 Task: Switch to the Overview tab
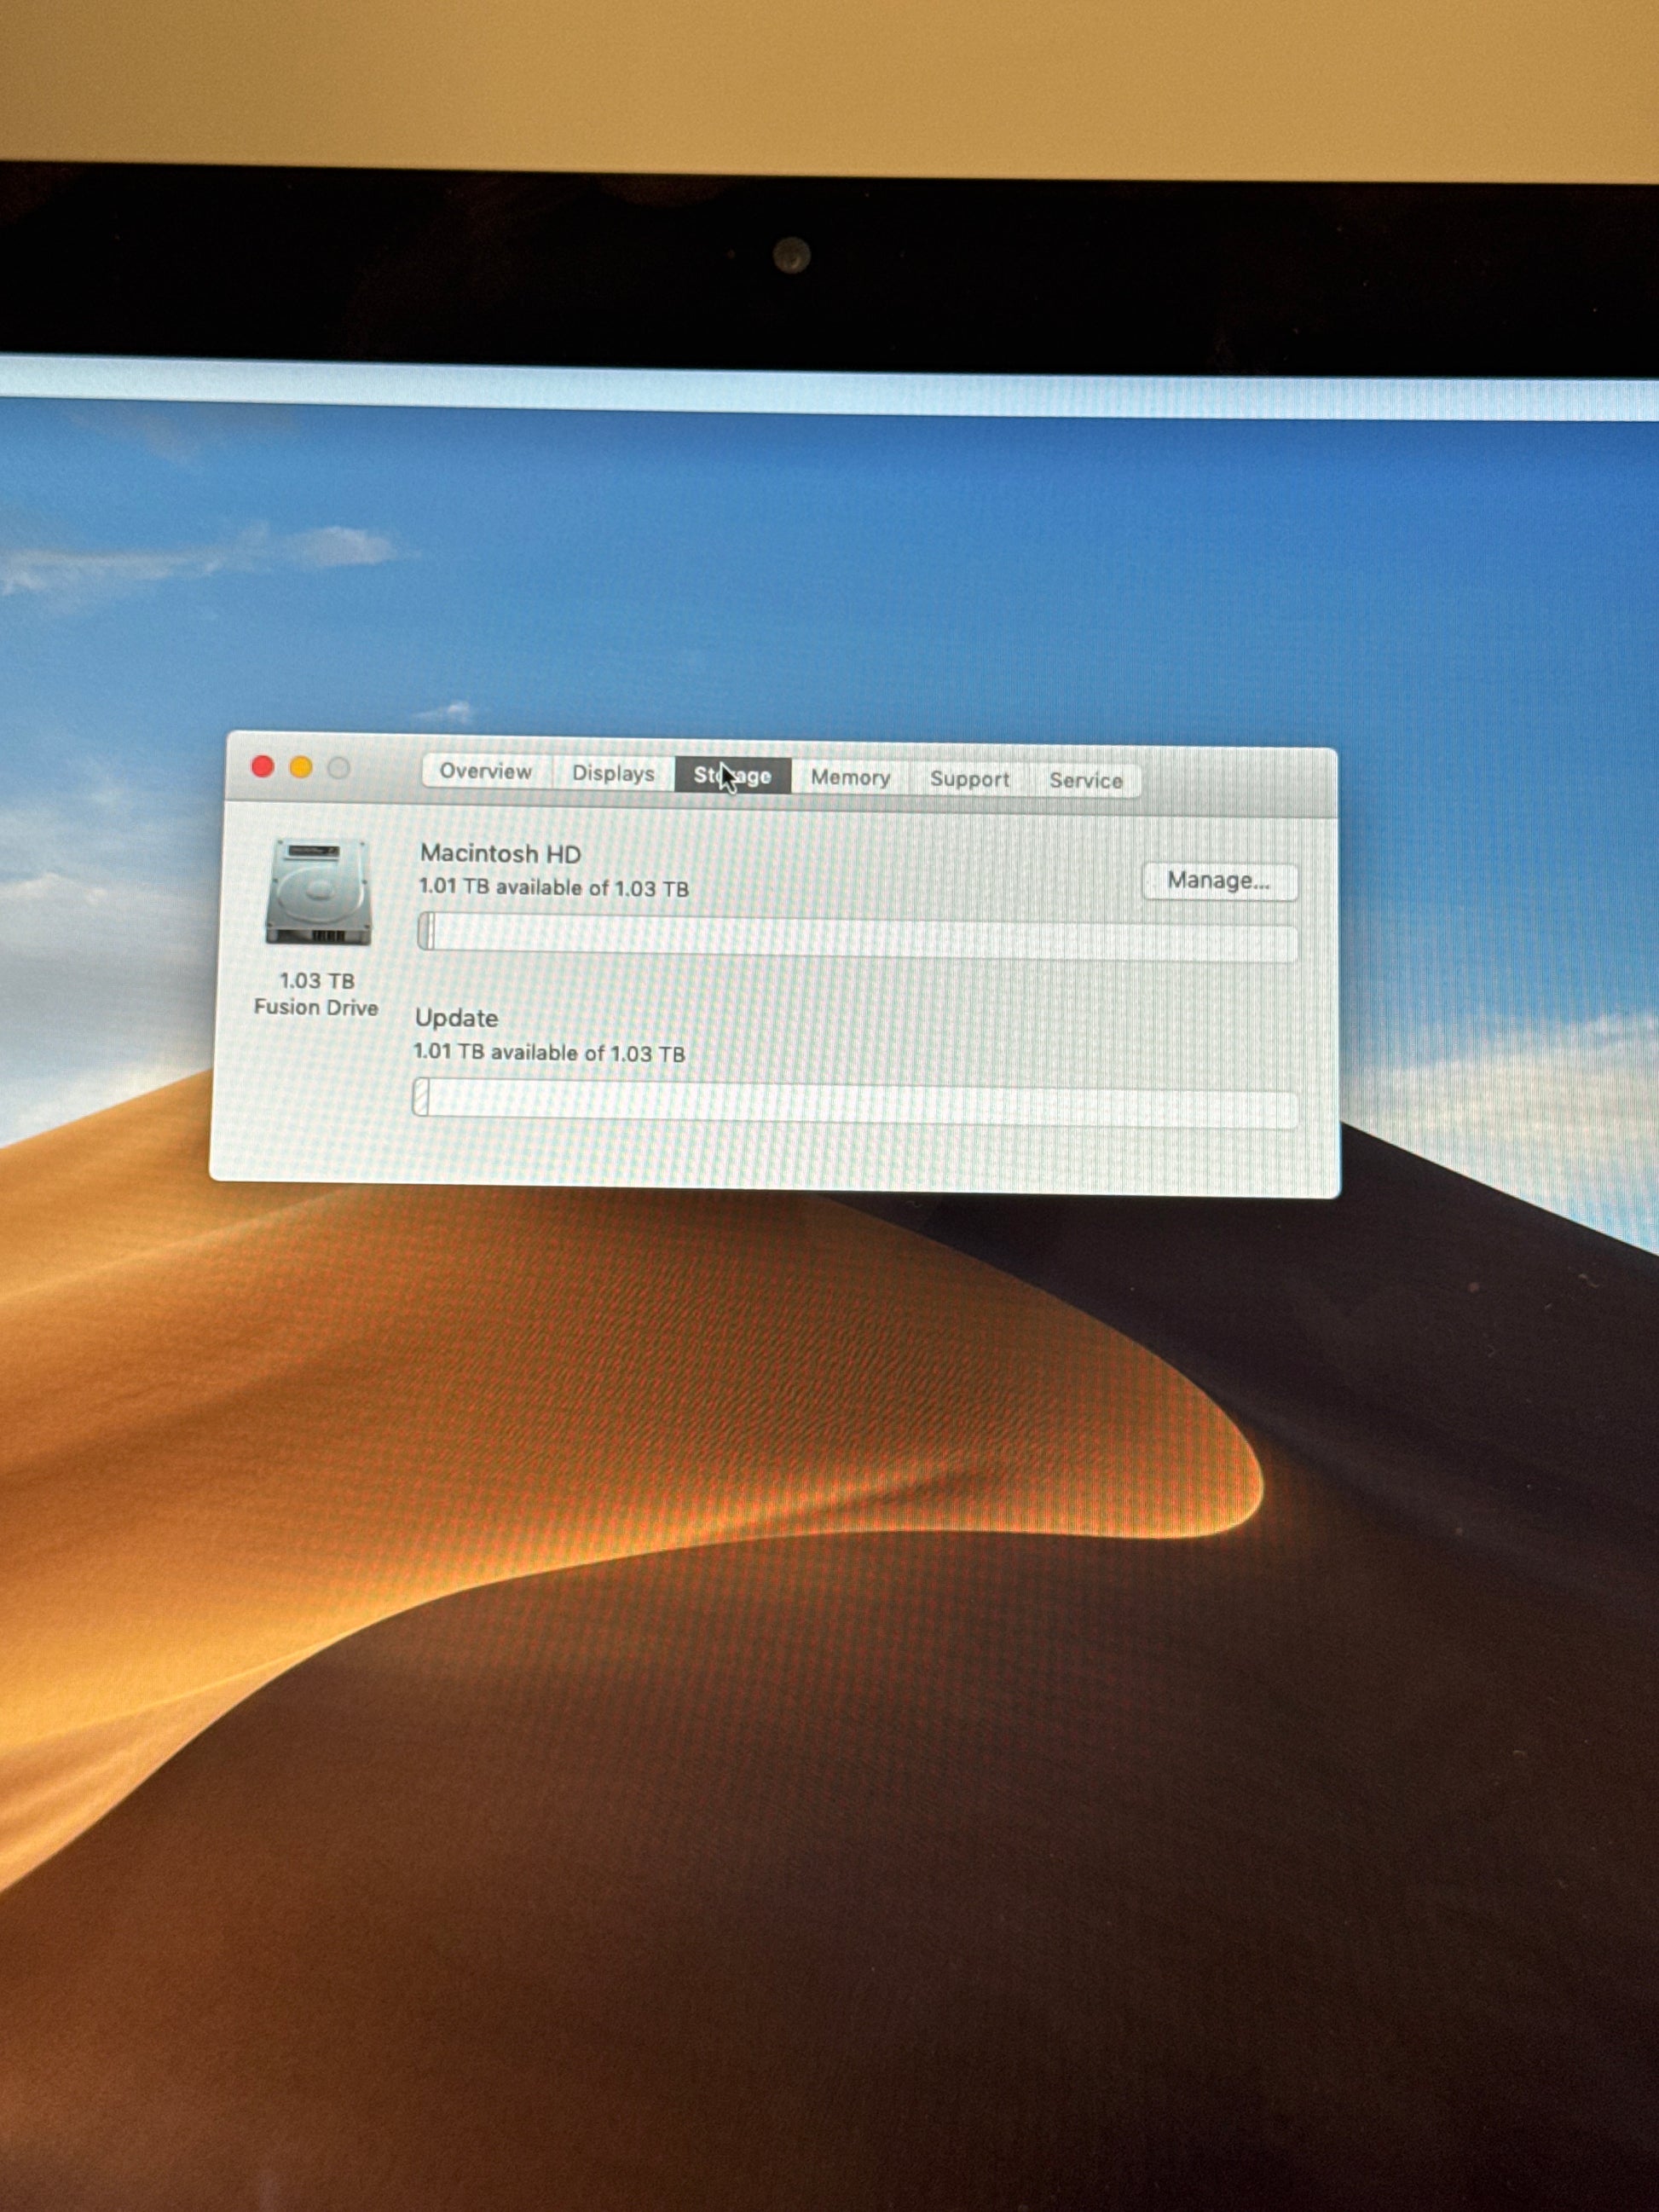click(485, 772)
